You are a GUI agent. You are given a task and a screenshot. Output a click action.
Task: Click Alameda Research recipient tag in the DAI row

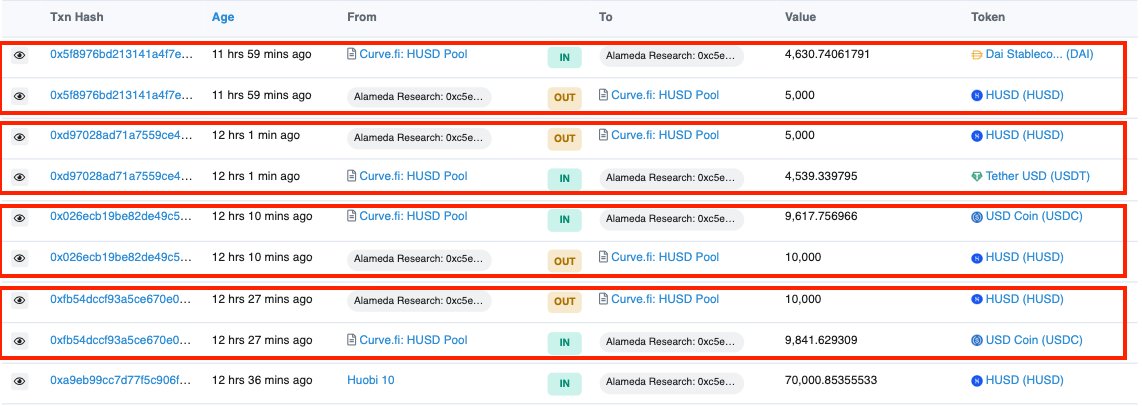click(671, 56)
